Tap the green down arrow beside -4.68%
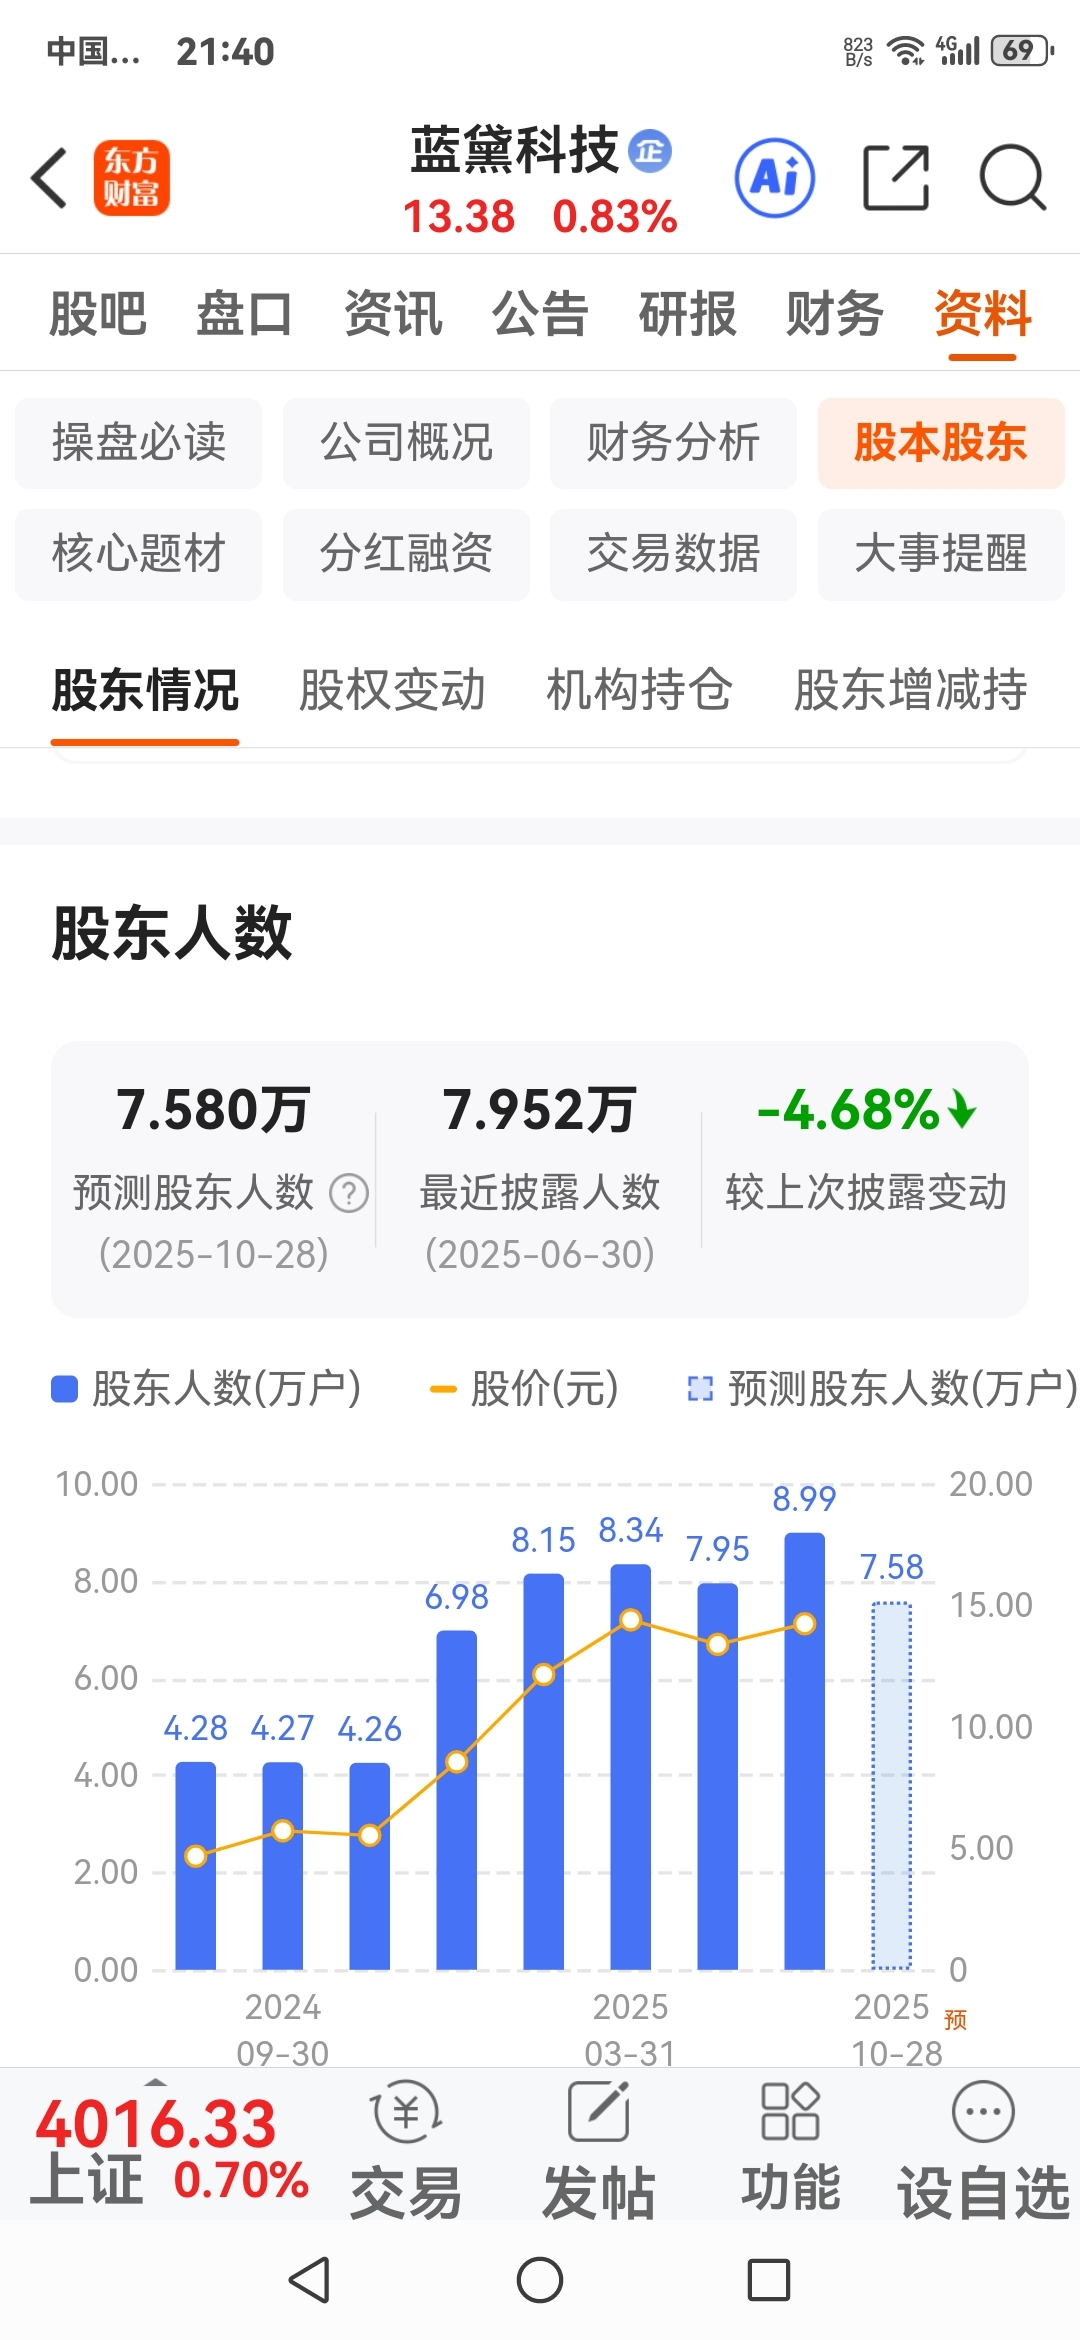1080x2340 pixels. click(x=962, y=1110)
